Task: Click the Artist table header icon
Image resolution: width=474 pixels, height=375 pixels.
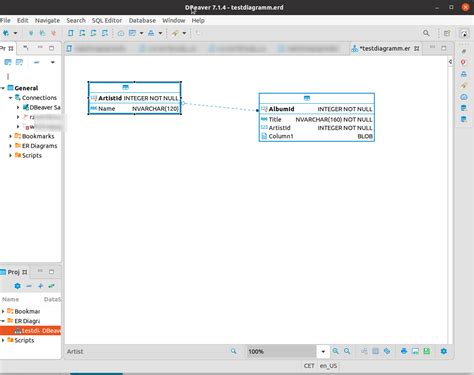Action: (x=125, y=87)
